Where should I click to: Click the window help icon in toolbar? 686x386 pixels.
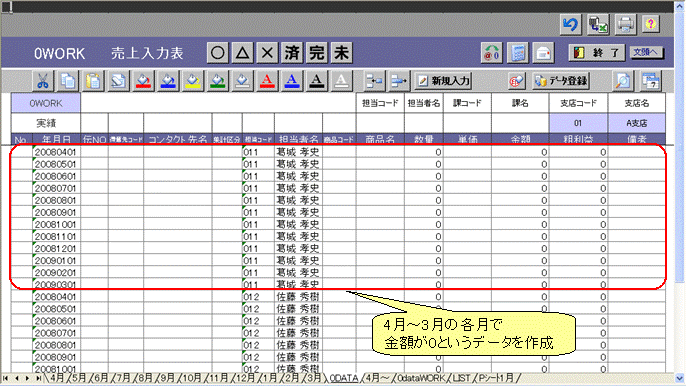click(x=651, y=81)
